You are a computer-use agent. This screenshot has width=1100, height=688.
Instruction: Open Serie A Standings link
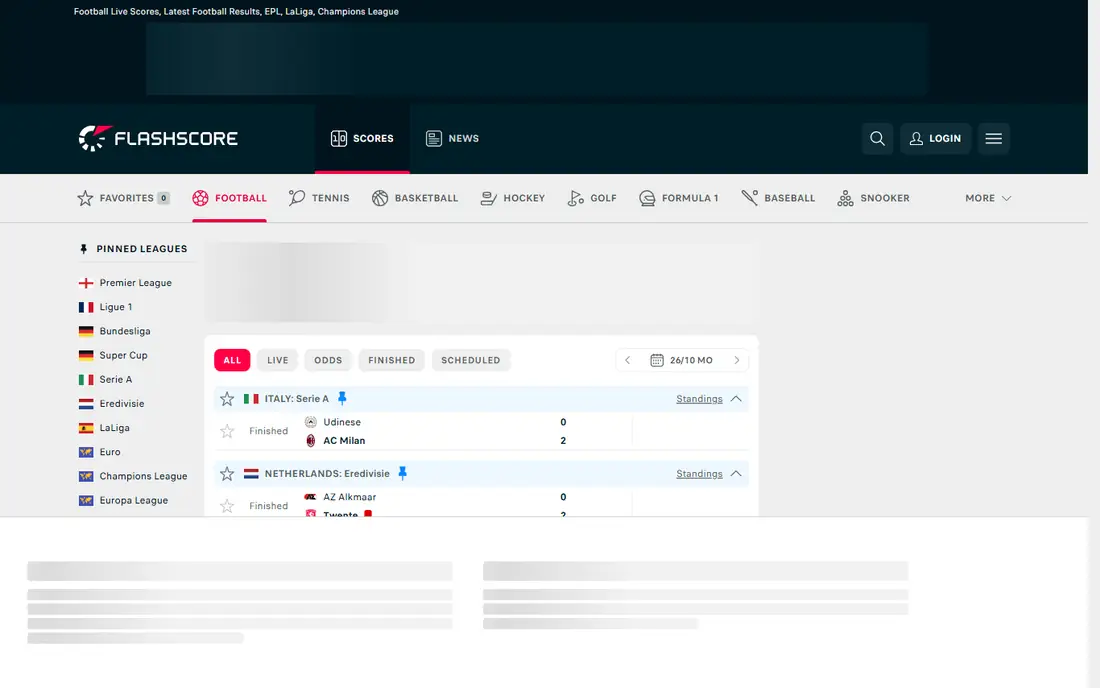(699, 399)
